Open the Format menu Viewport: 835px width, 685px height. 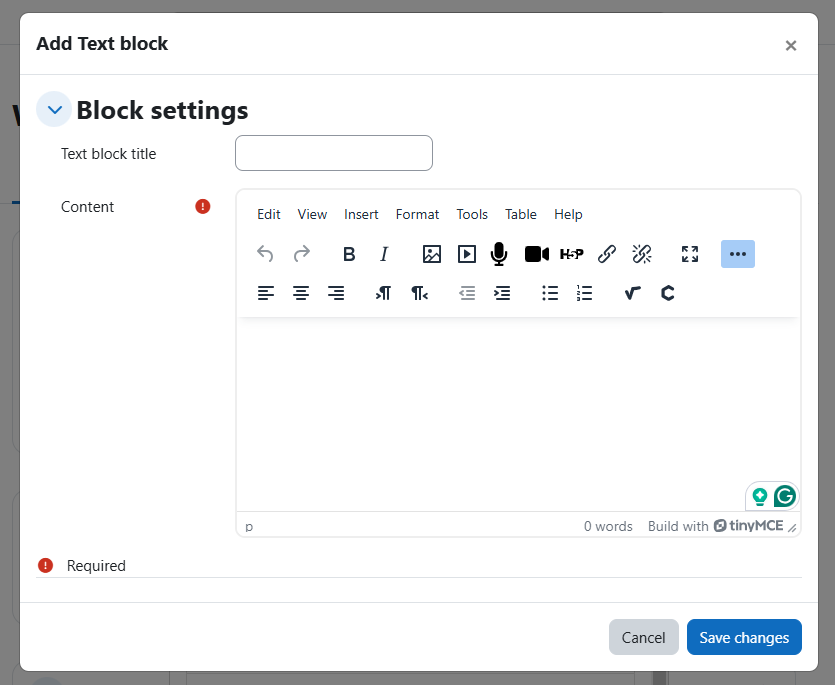(x=417, y=214)
